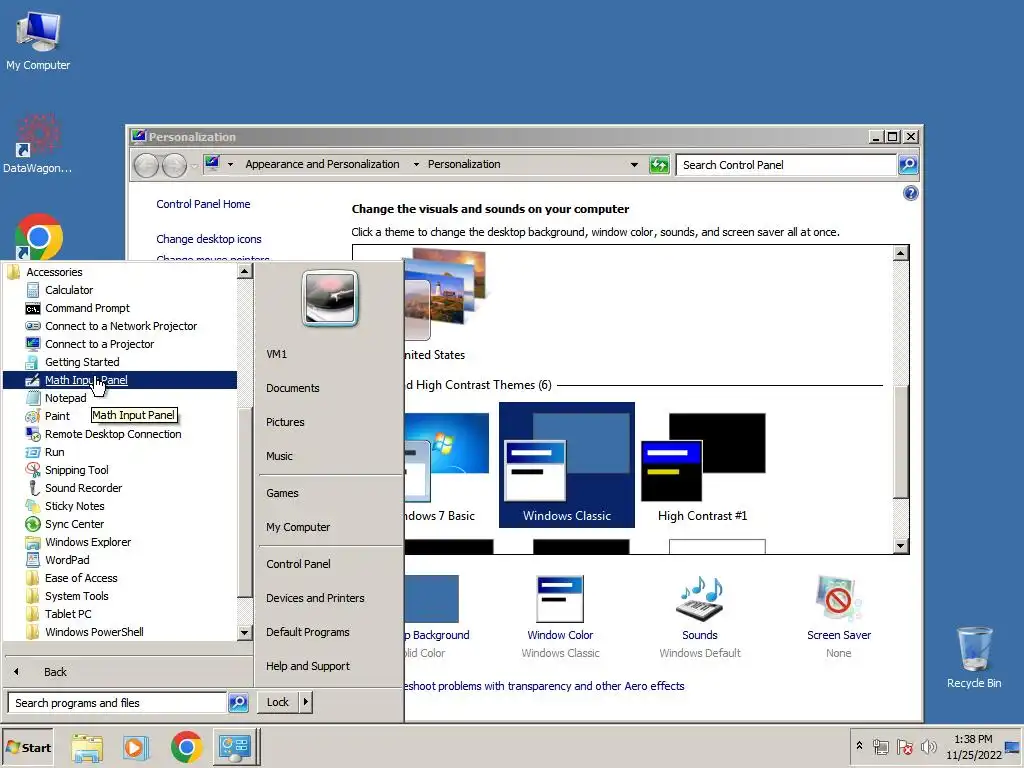Image resolution: width=1024 pixels, height=768 pixels.
Task: Open Remote Desktop Connection
Action: [x=112, y=434]
